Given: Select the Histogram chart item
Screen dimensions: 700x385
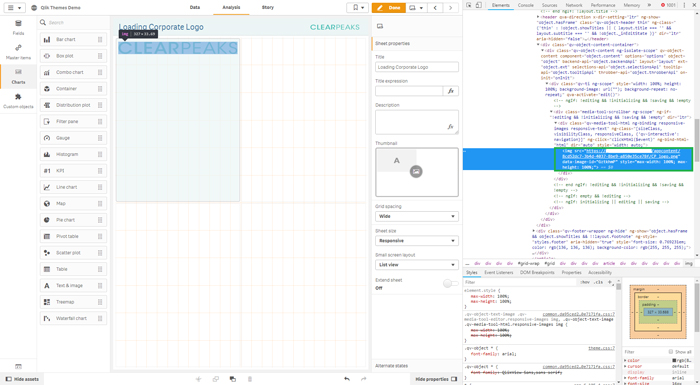Looking at the screenshot, I should click(x=73, y=155).
